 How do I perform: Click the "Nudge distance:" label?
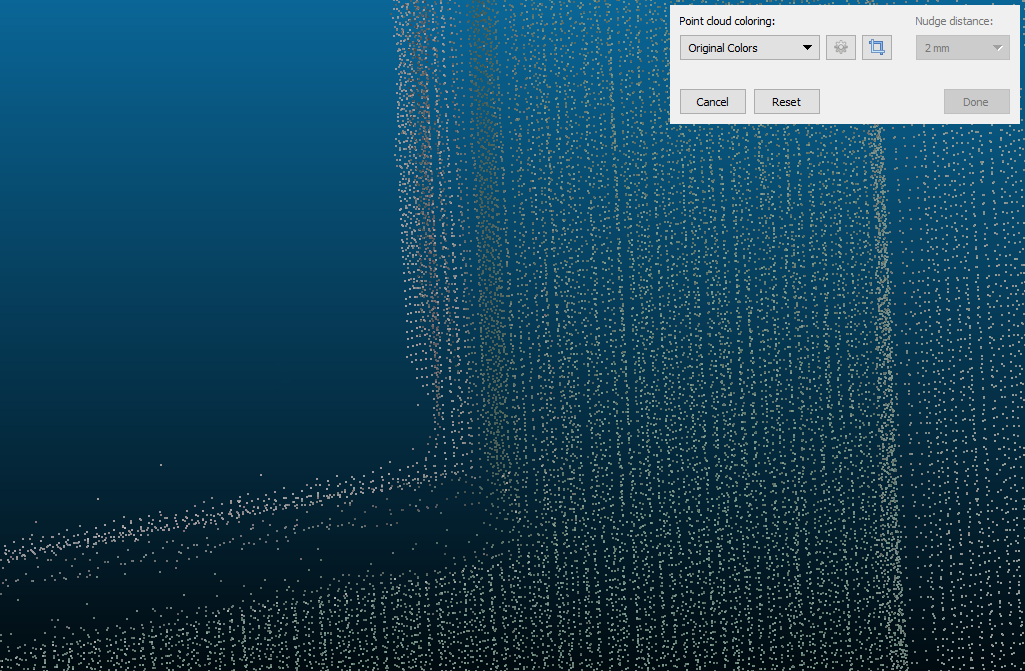coord(953,21)
